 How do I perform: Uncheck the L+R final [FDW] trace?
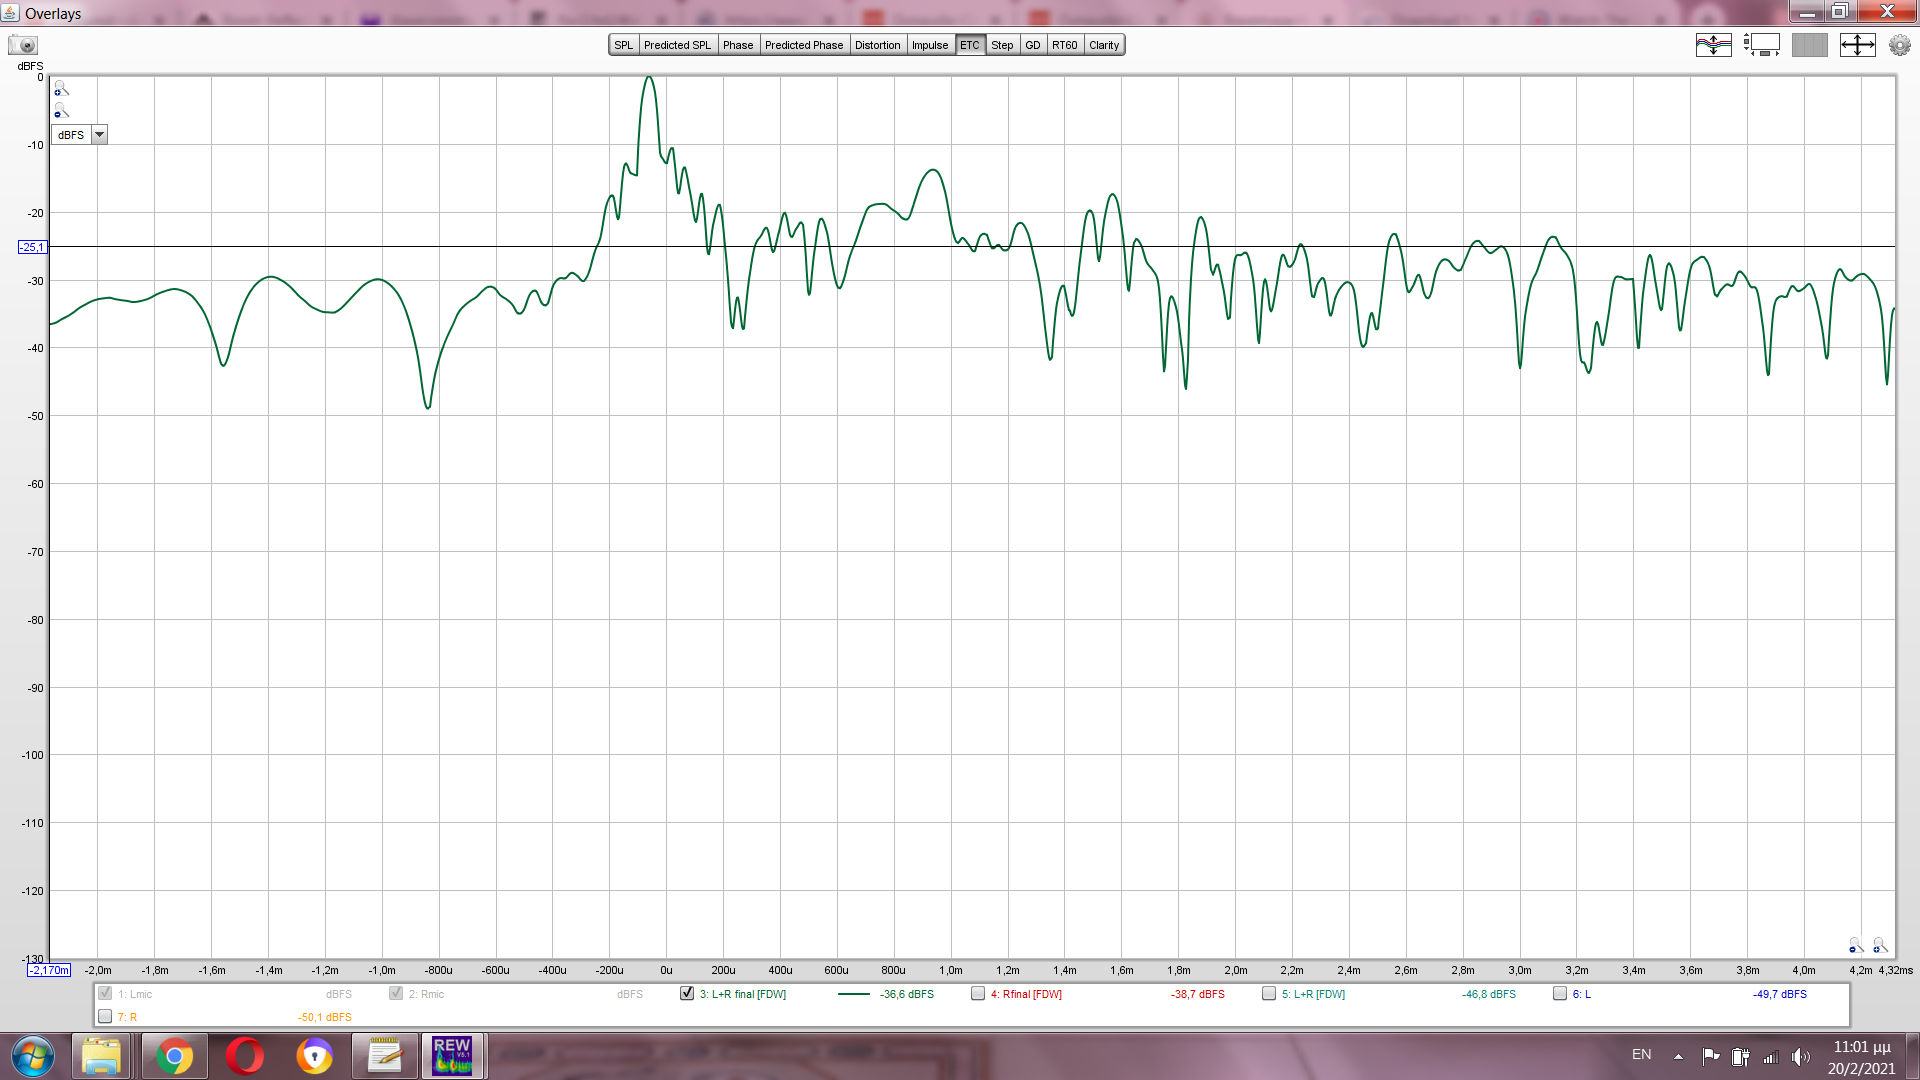[687, 993]
